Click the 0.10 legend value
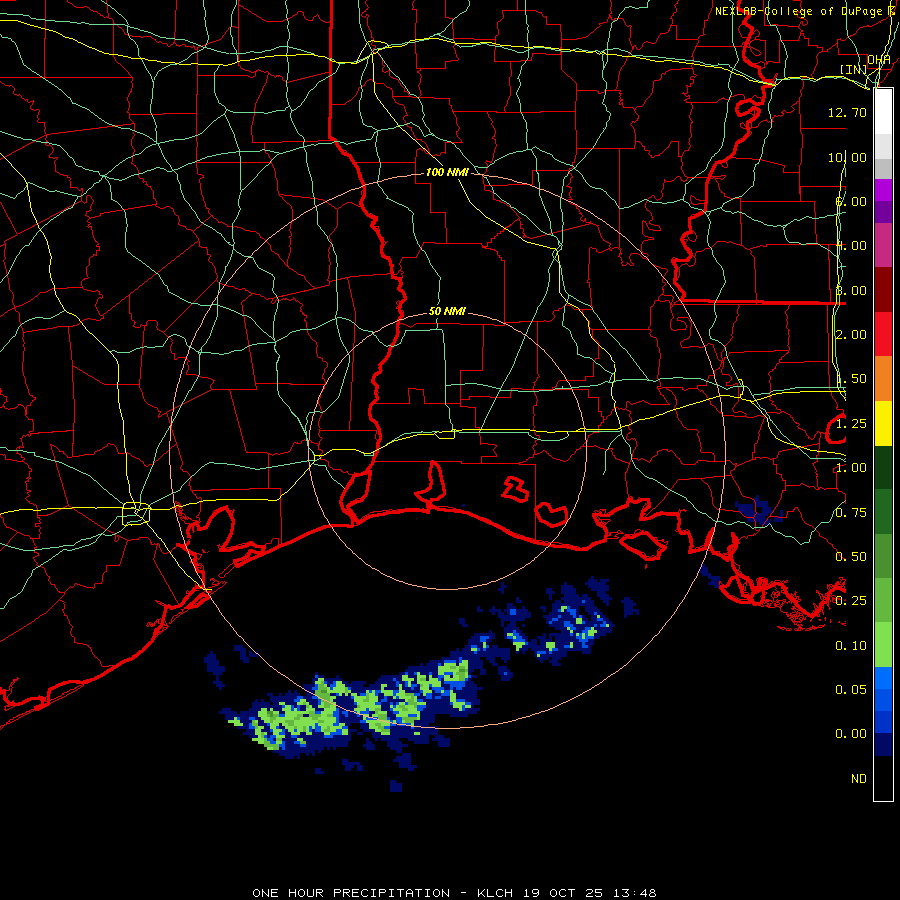 [x=851, y=646]
